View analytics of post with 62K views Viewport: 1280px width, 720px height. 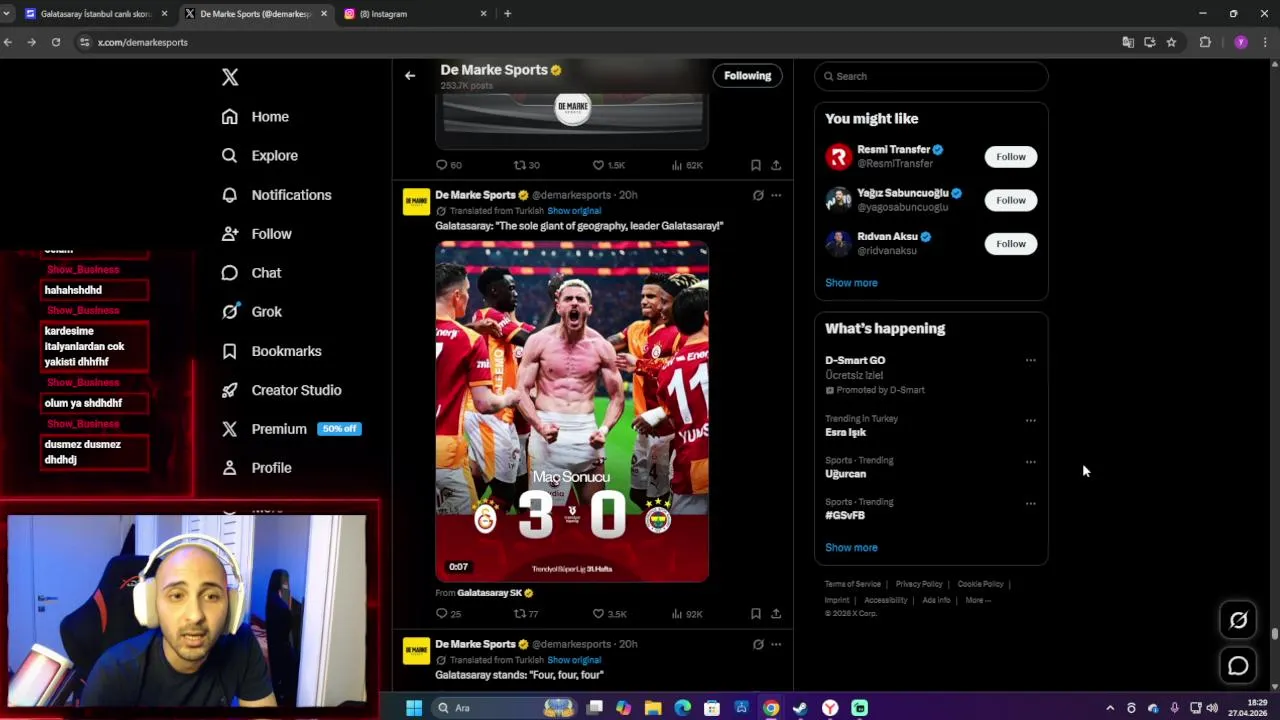[688, 165]
